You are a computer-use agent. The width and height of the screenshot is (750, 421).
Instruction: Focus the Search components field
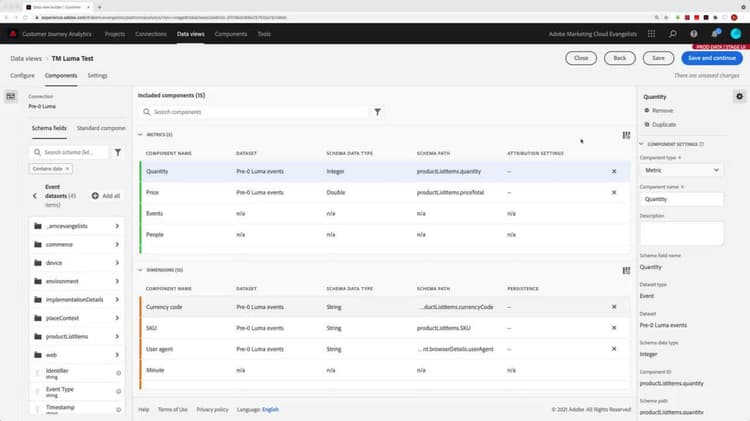click(x=254, y=112)
